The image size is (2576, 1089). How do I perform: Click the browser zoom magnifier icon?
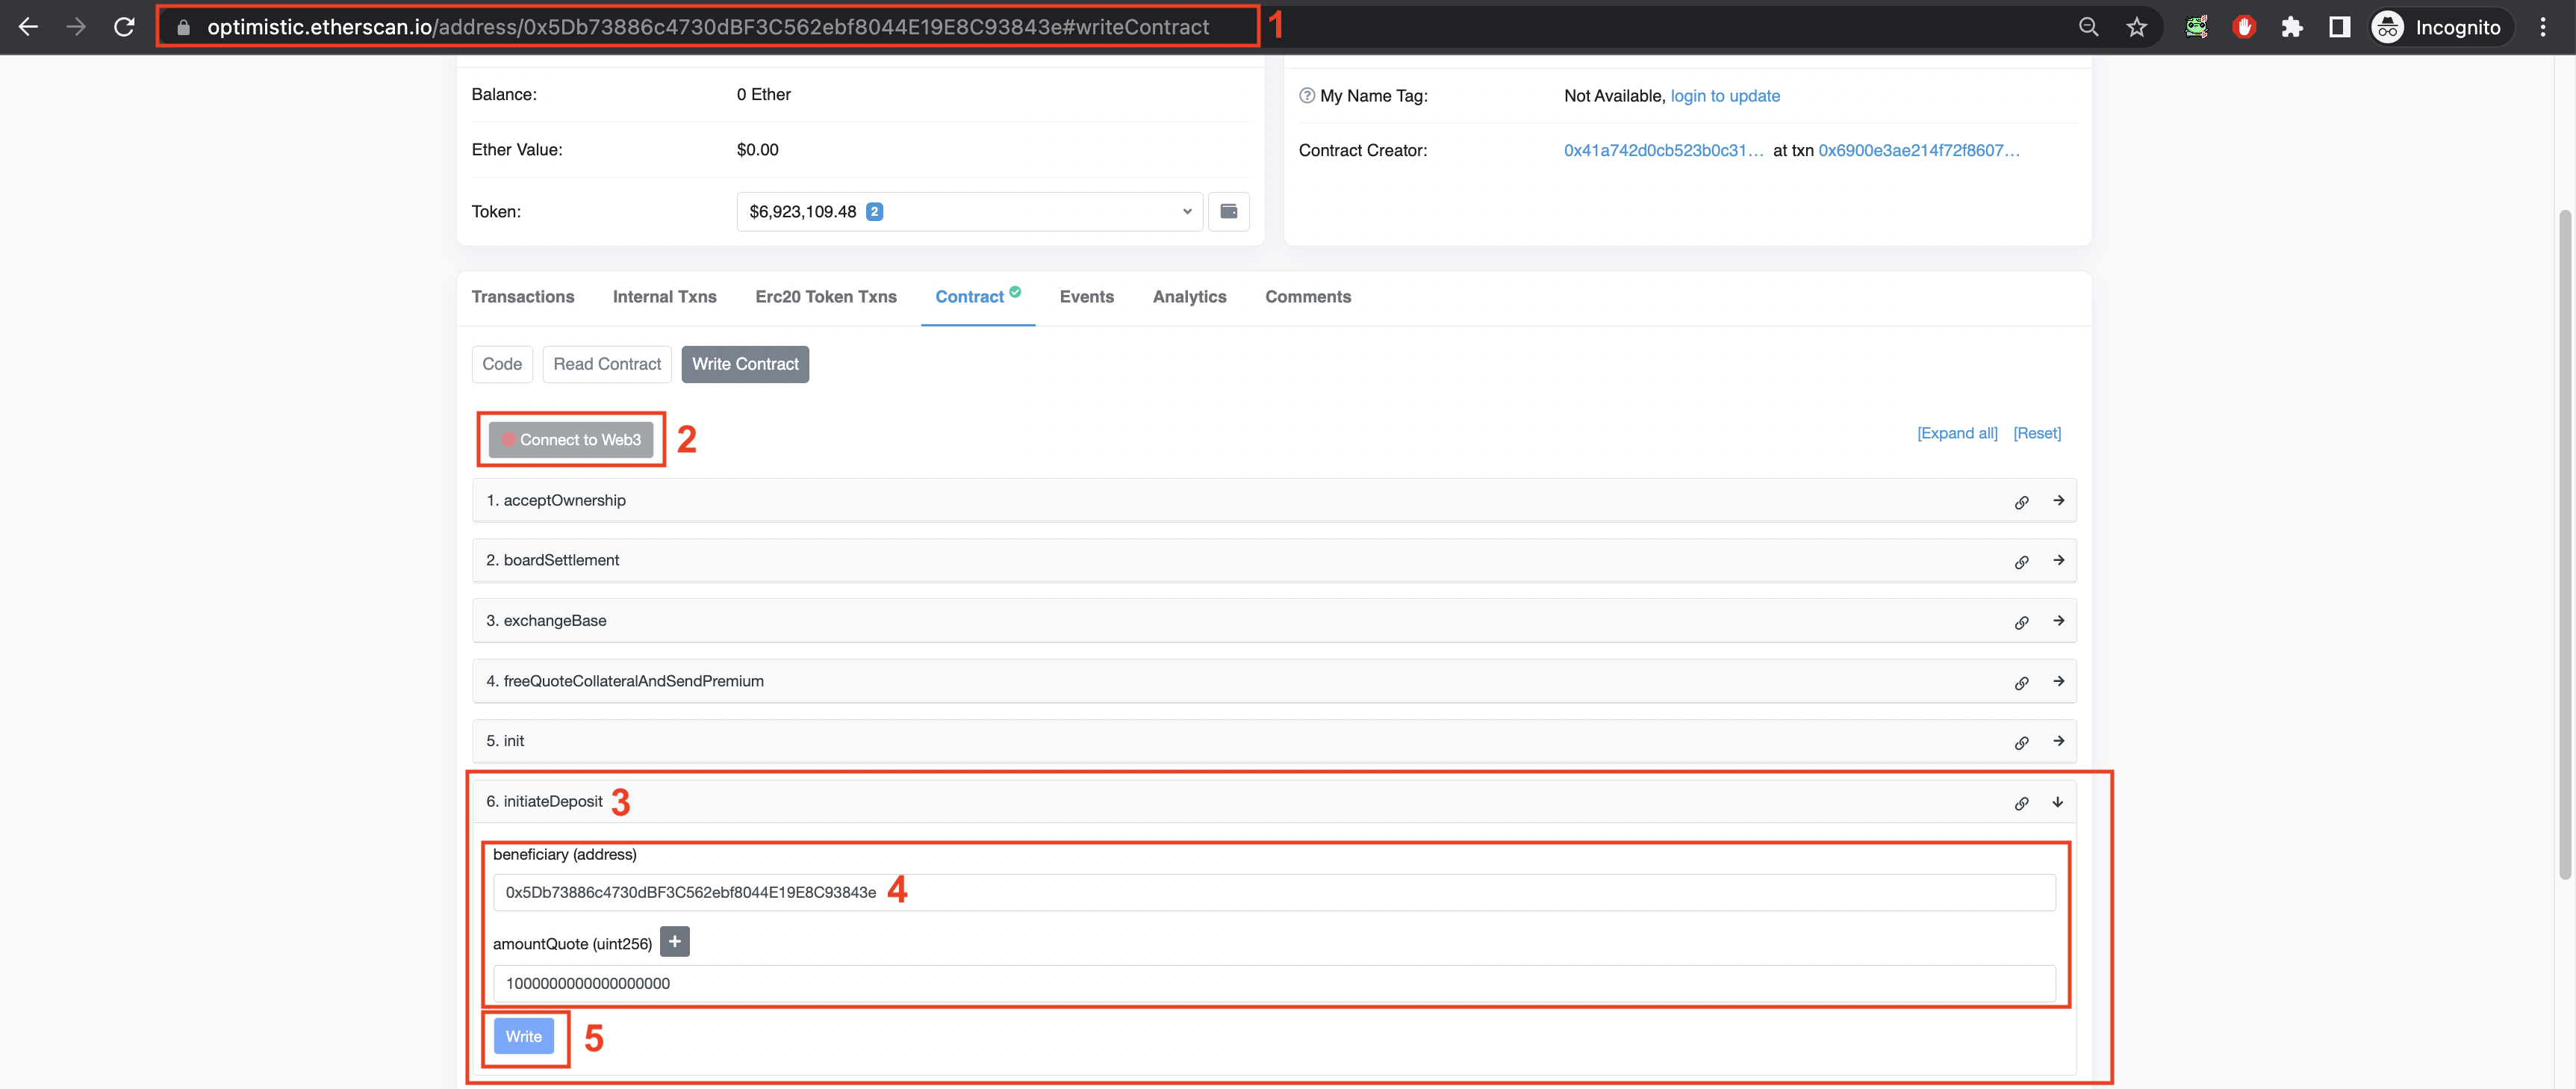[2088, 27]
